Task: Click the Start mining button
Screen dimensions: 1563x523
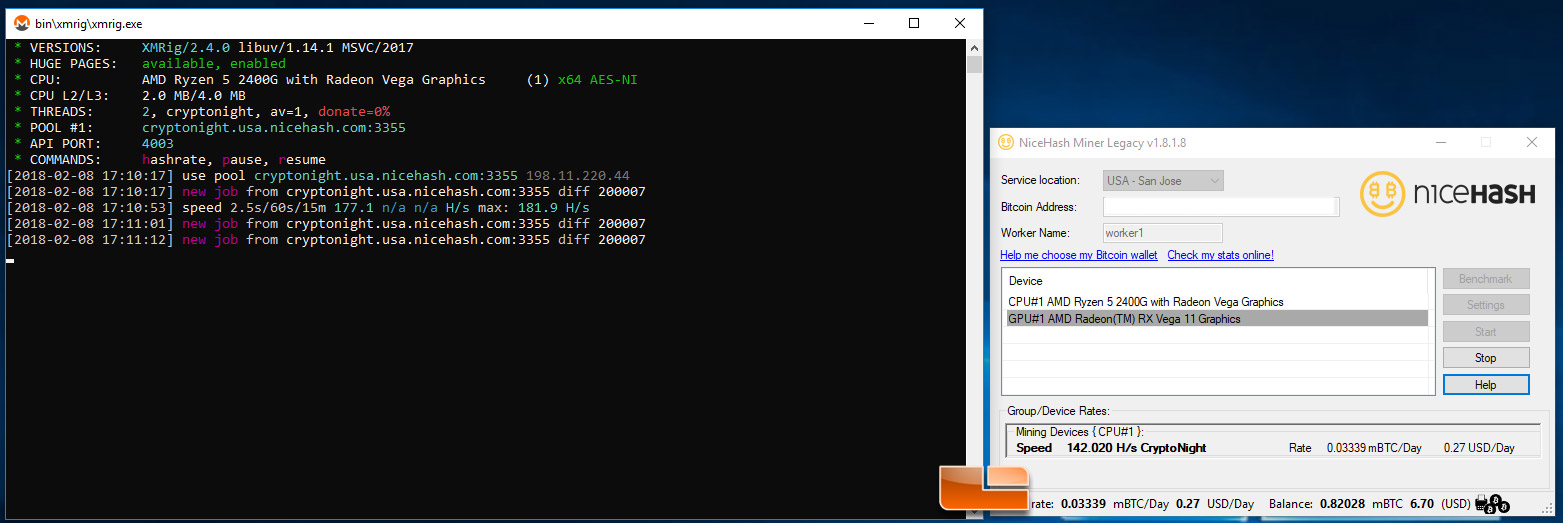Action: [1486, 331]
